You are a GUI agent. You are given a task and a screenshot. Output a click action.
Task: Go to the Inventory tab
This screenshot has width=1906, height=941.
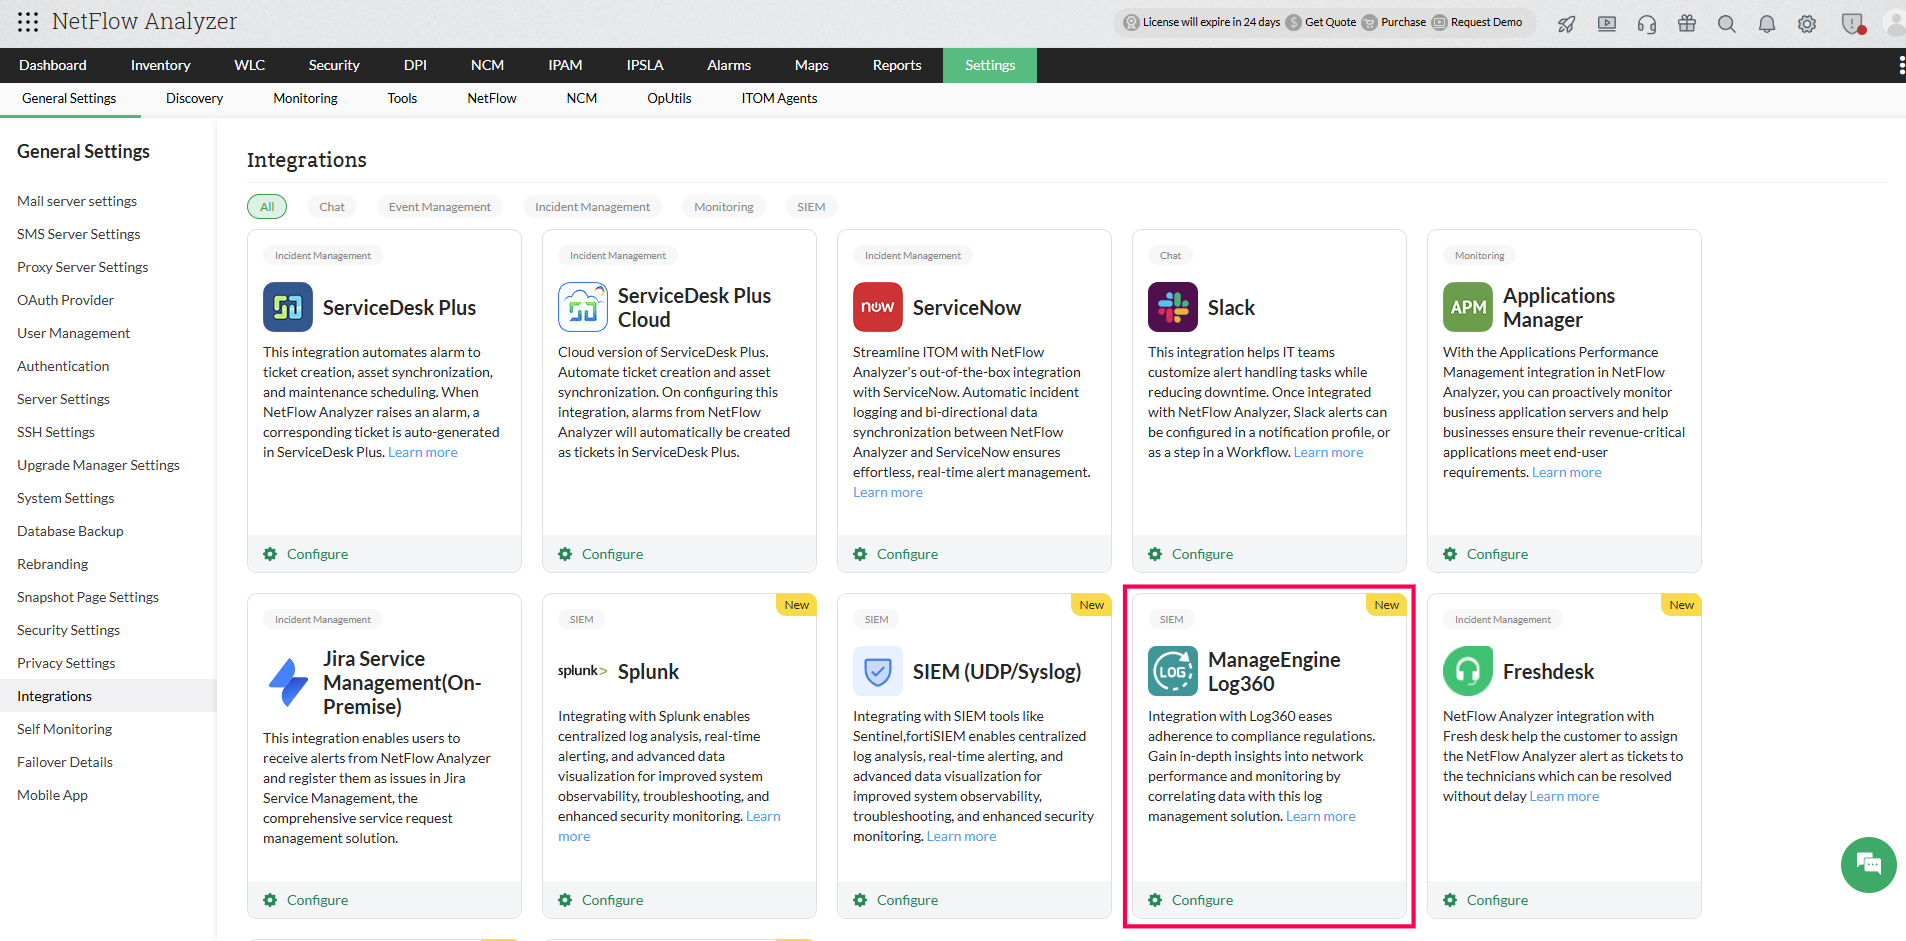coord(160,65)
